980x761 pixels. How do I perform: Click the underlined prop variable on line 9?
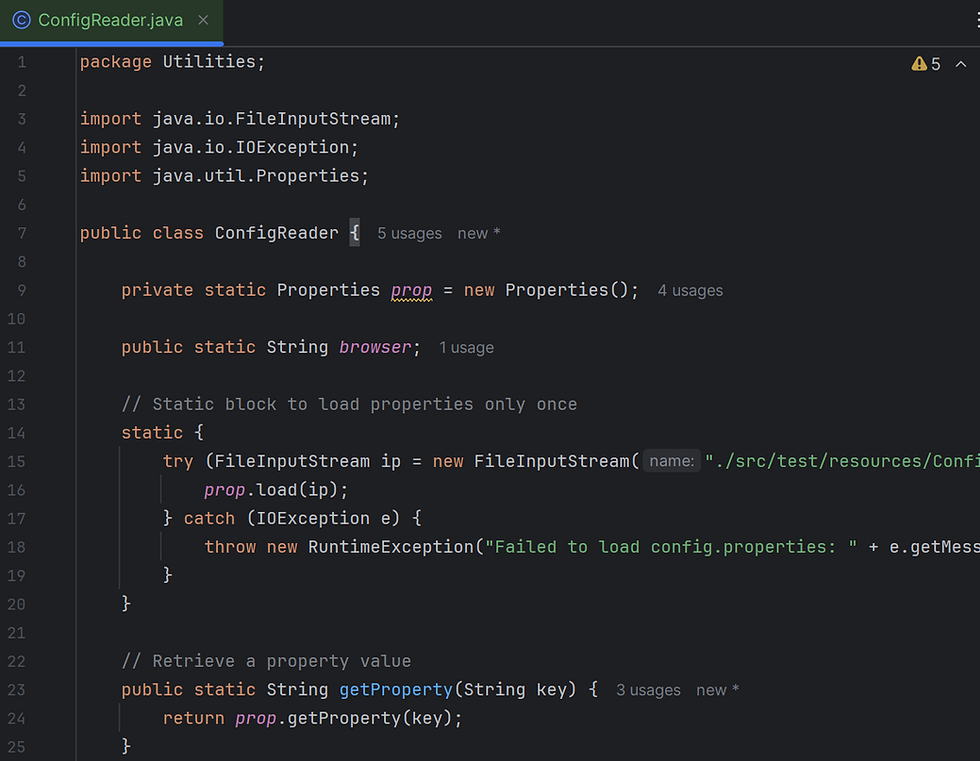[411, 291]
